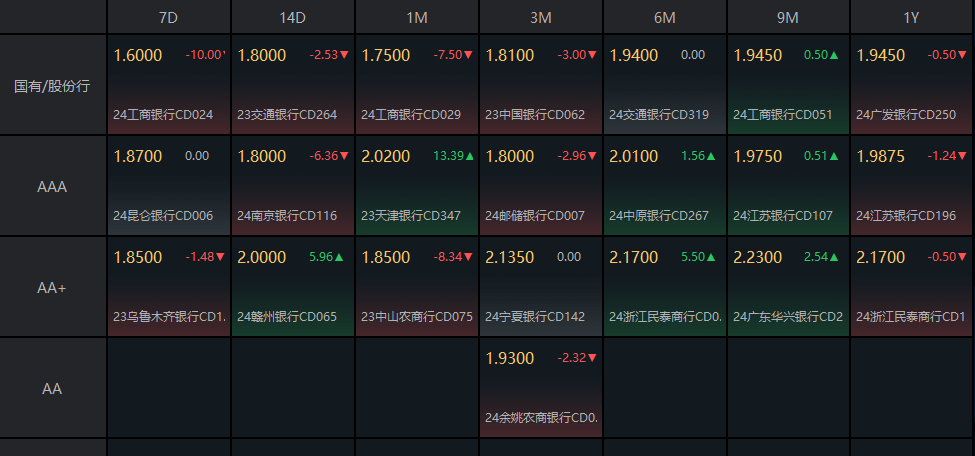Viewport: 975px width, 456px height.
Task: Click the red down arrow next to -6.36
Action: (x=344, y=156)
